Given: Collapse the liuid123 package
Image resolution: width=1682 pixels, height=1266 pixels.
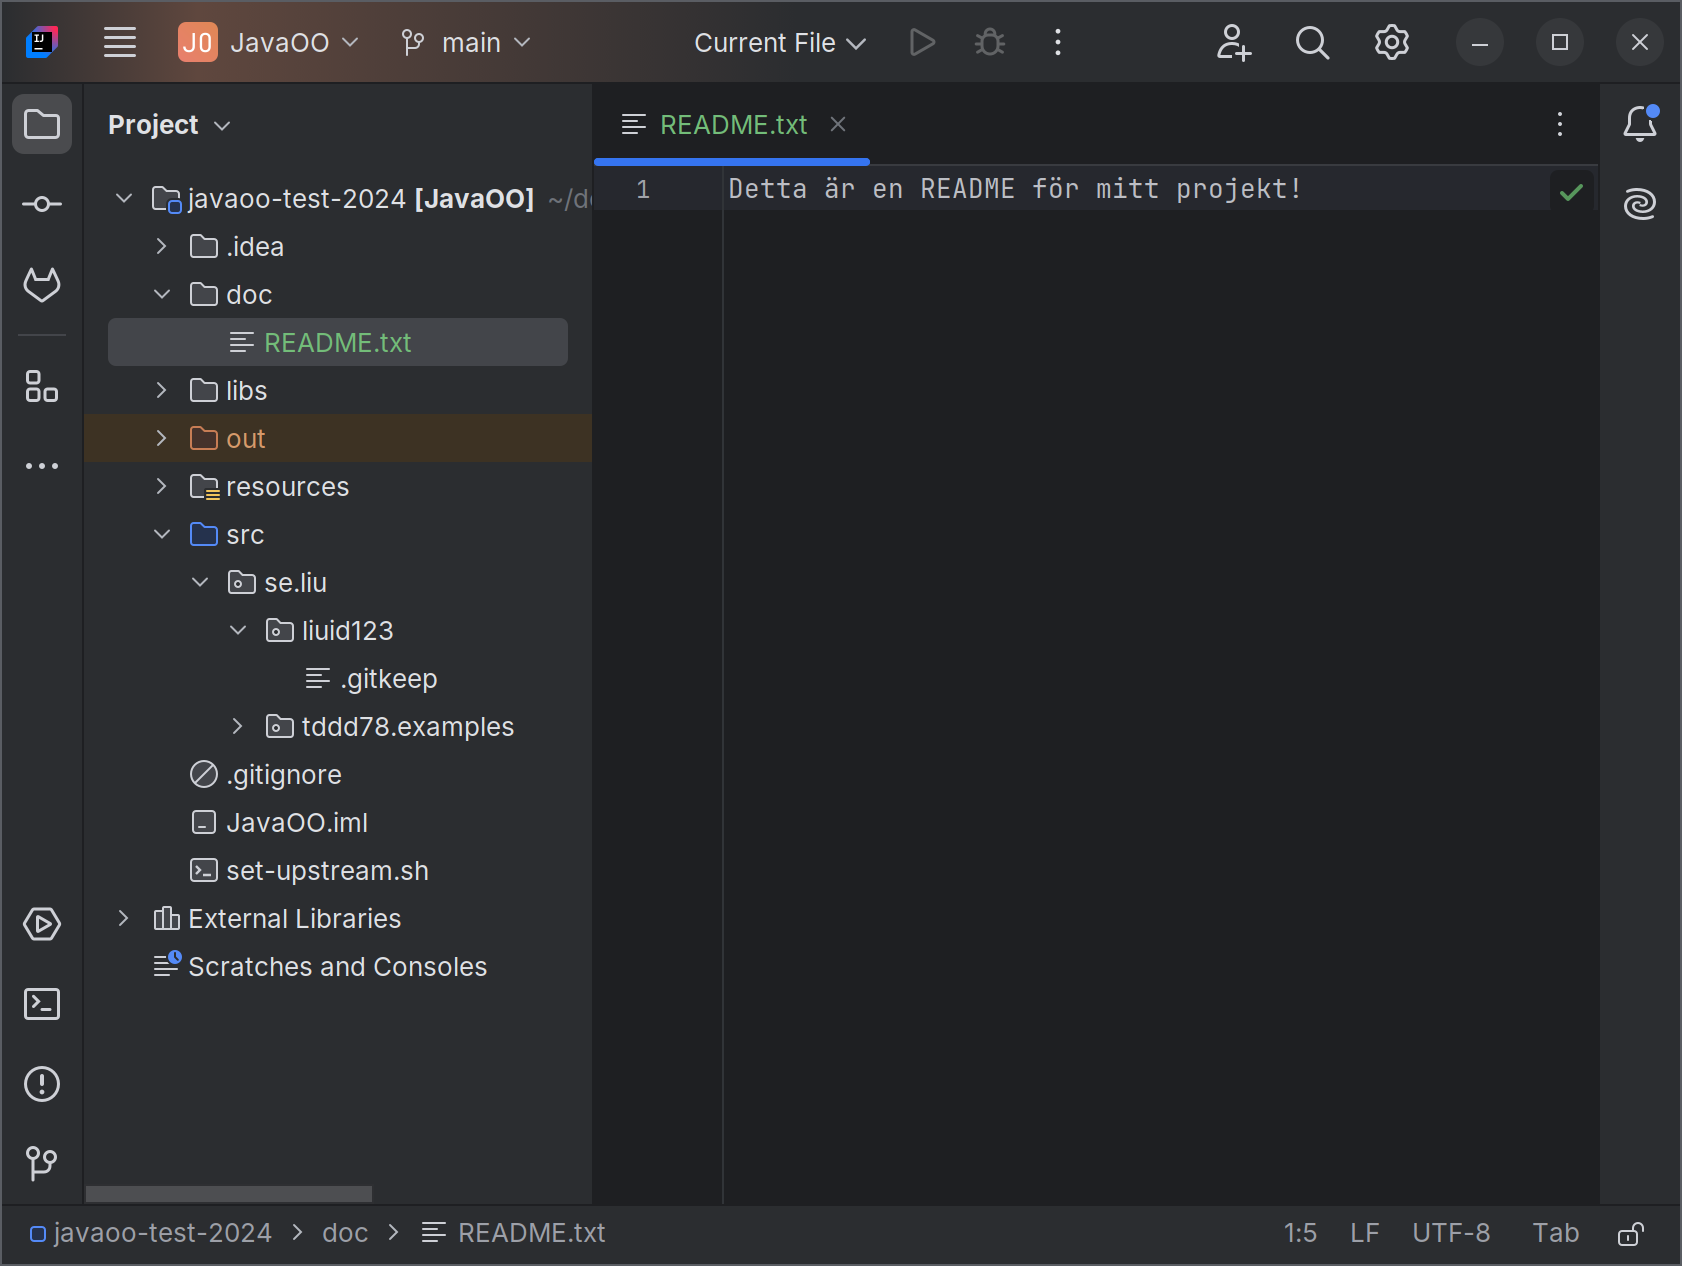Looking at the screenshot, I should [x=238, y=630].
